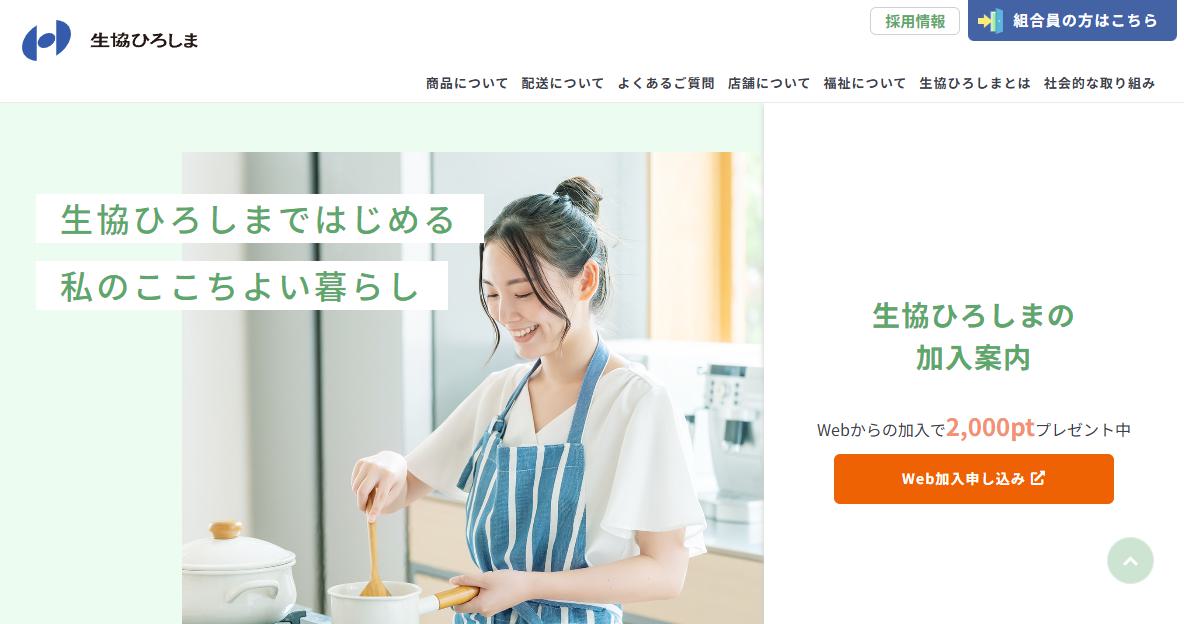Select 社会的な取り組み in navigation
The image size is (1184, 624).
tap(1099, 83)
